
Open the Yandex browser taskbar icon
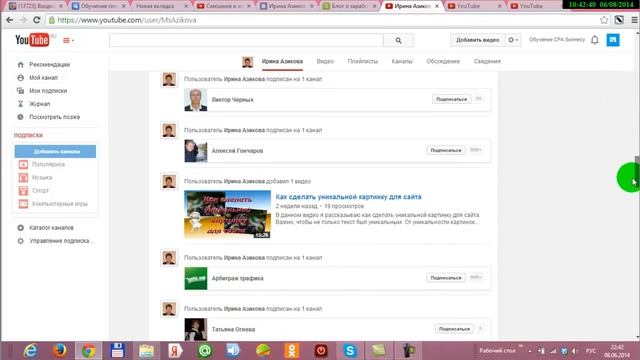click(x=176, y=351)
